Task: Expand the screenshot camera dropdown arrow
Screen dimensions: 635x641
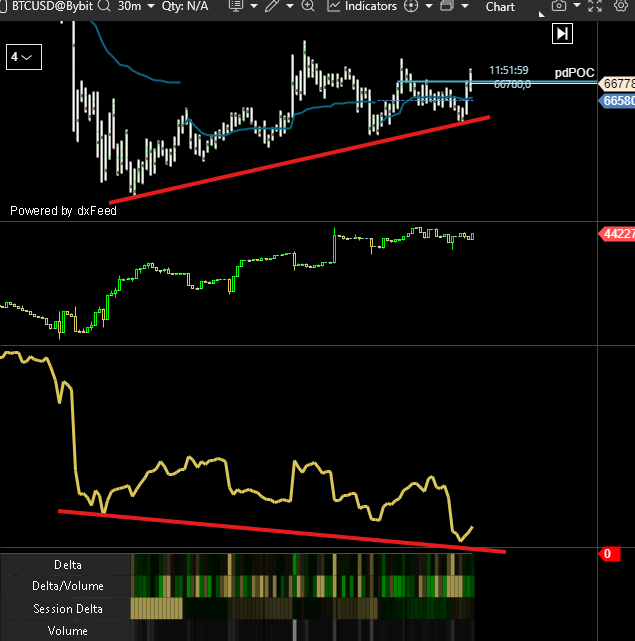Action: point(577,5)
